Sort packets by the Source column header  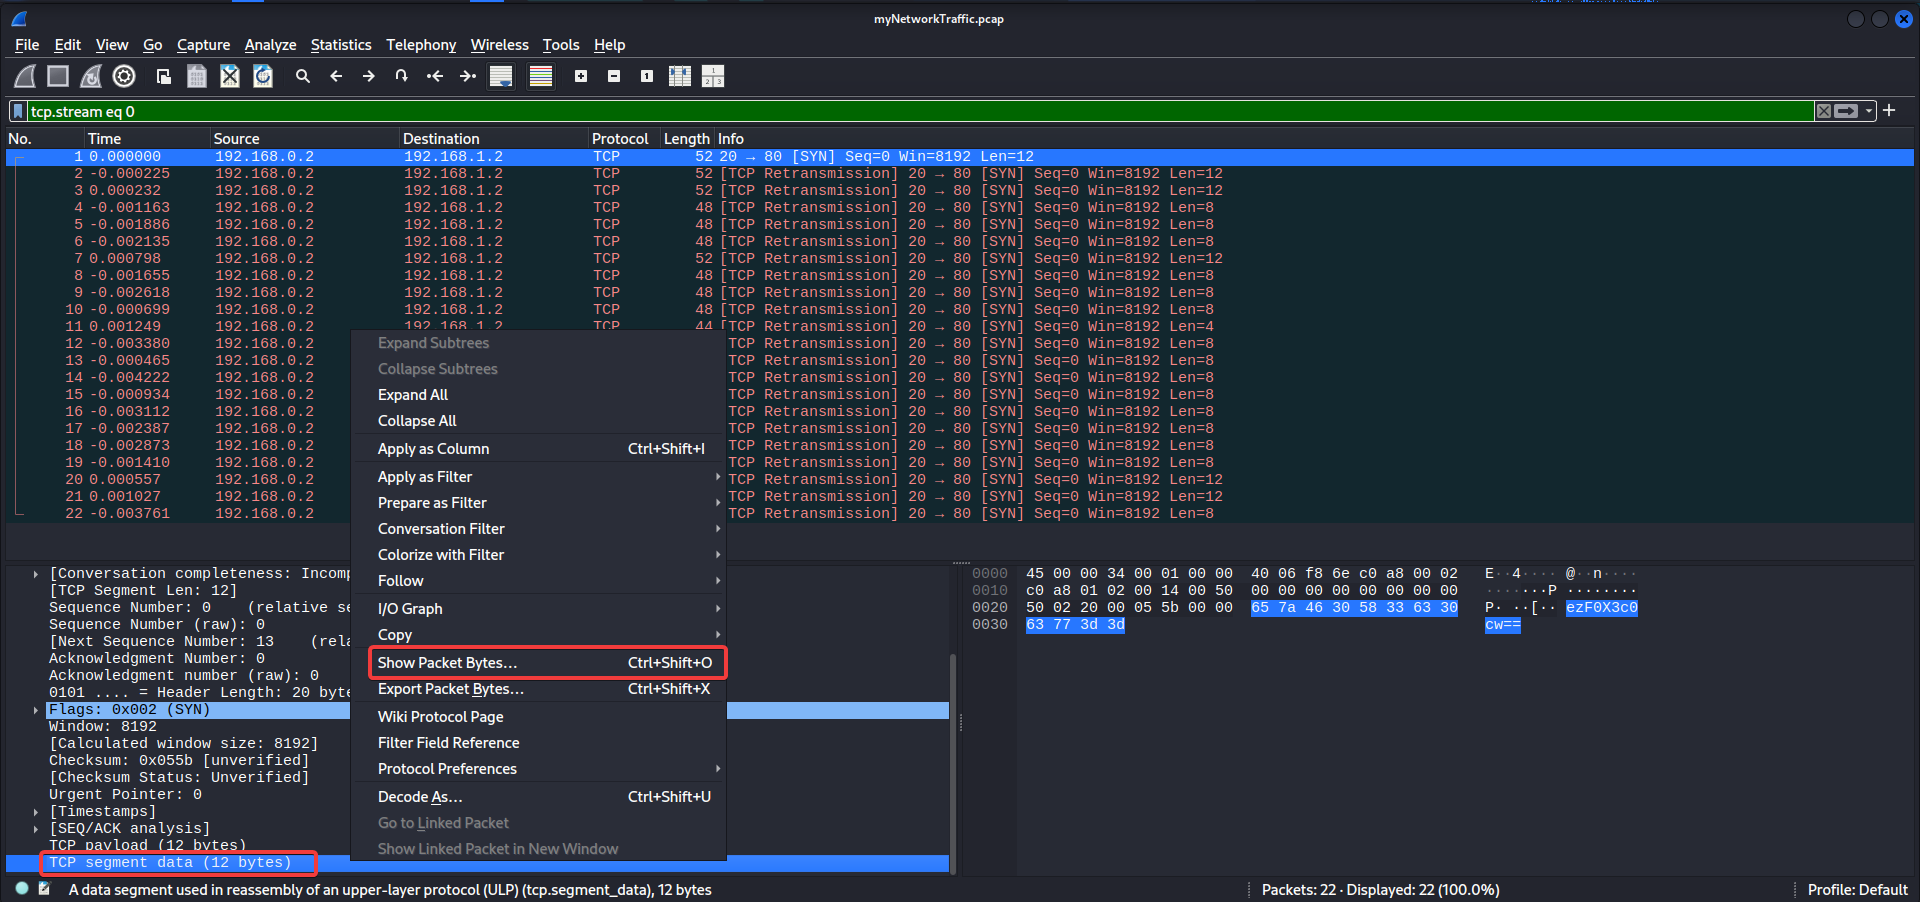(304, 139)
